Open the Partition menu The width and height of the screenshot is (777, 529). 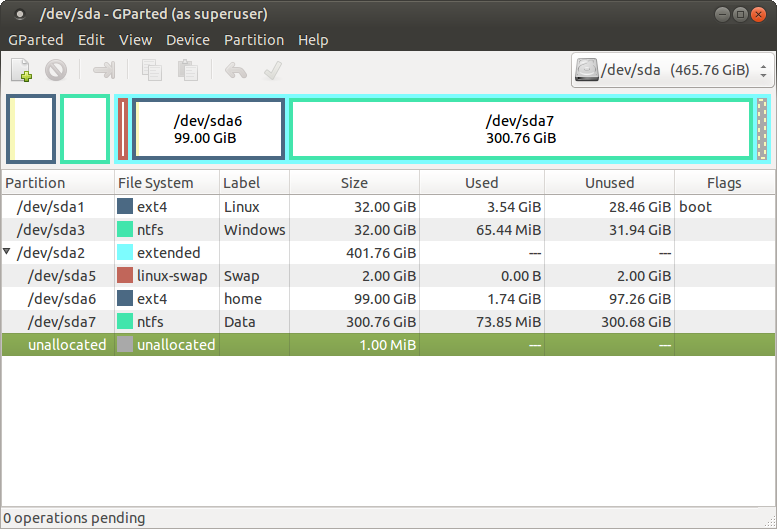click(x=253, y=40)
